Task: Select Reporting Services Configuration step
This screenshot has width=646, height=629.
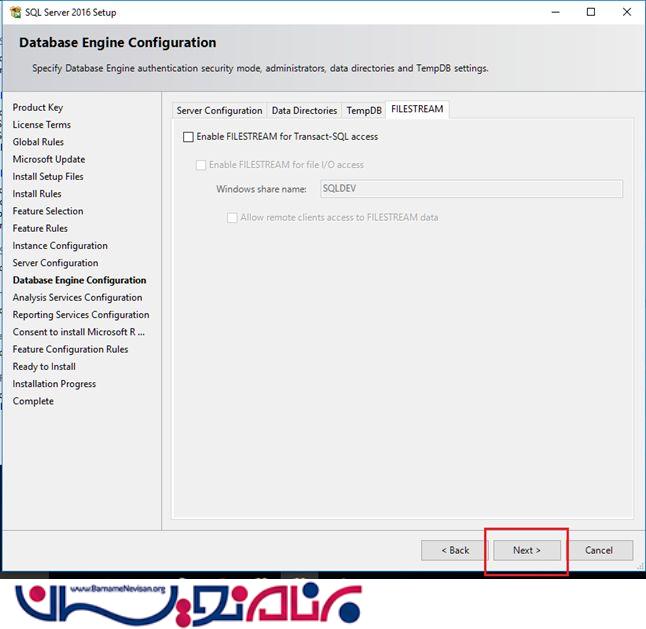Action: (x=80, y=315)
